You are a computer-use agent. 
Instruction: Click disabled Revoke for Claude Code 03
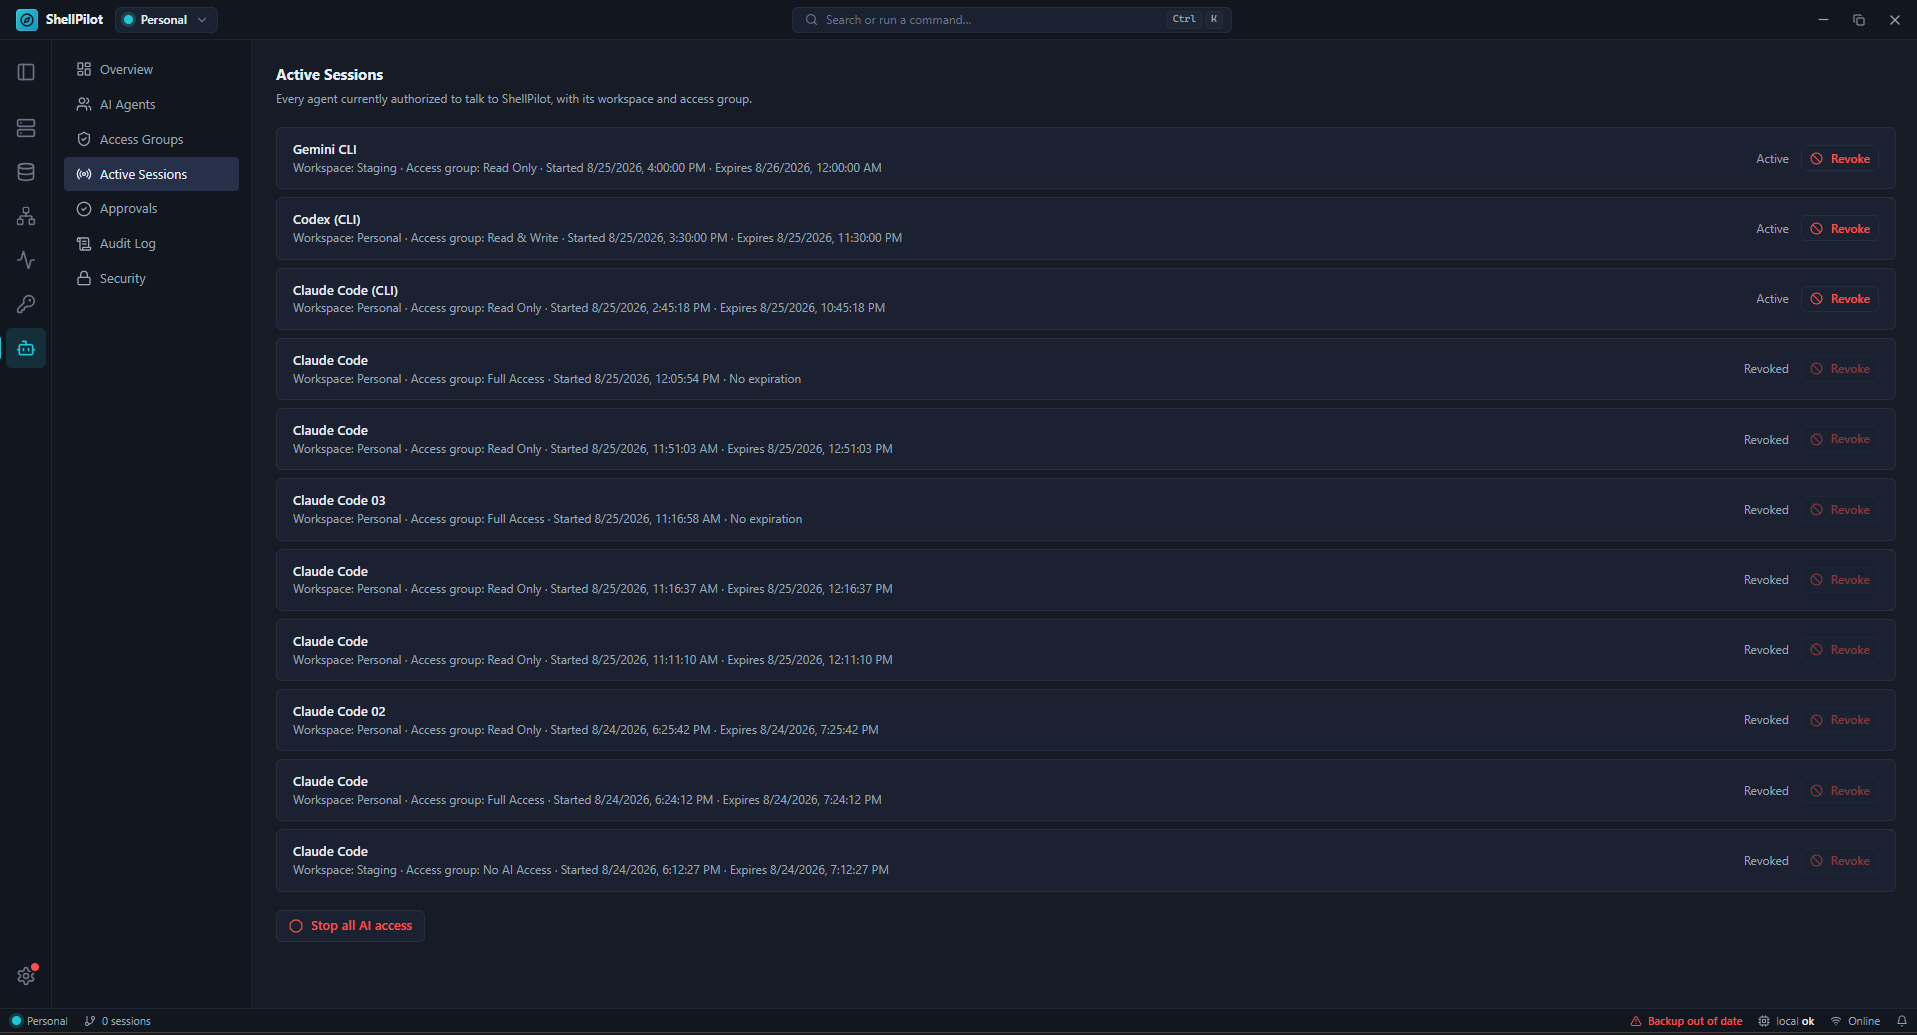[x=1840, y=510]
